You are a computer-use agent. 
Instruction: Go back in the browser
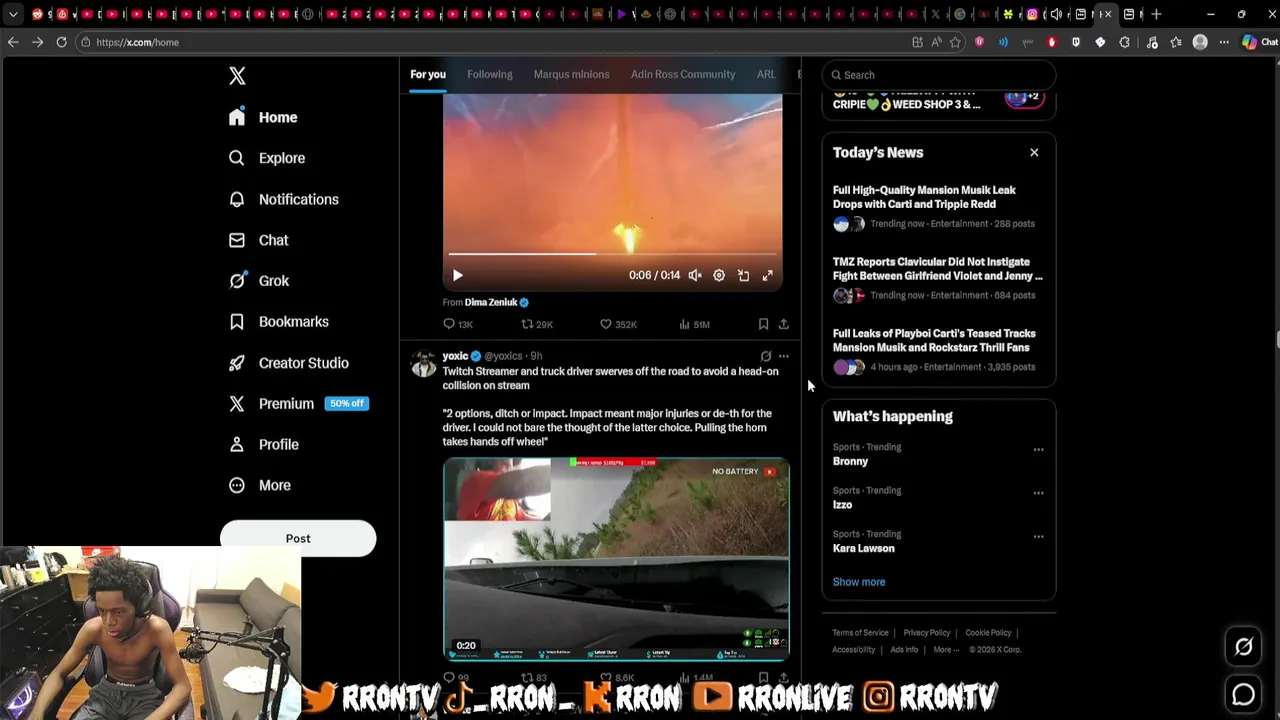pyautogui.click(x=13, y=42)
